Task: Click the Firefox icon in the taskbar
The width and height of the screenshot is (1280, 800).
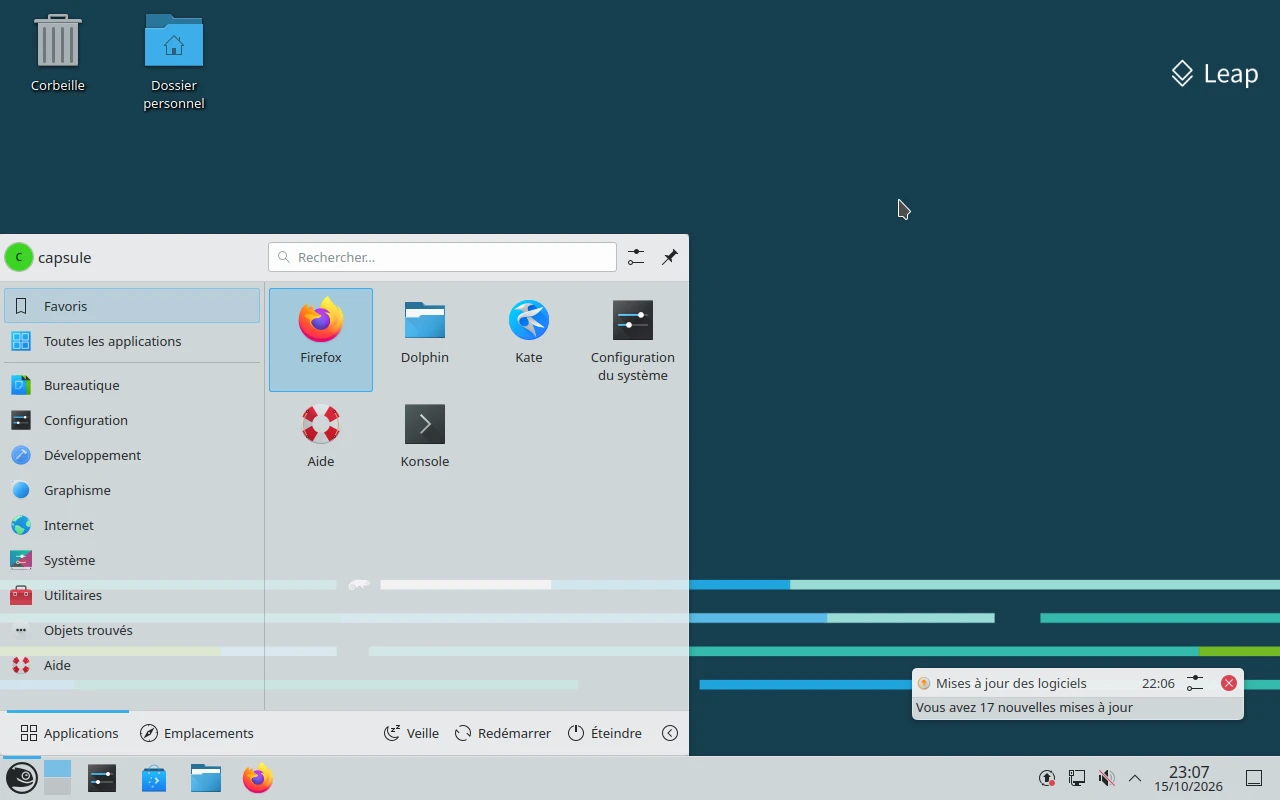Action: [x=258, y=778]
